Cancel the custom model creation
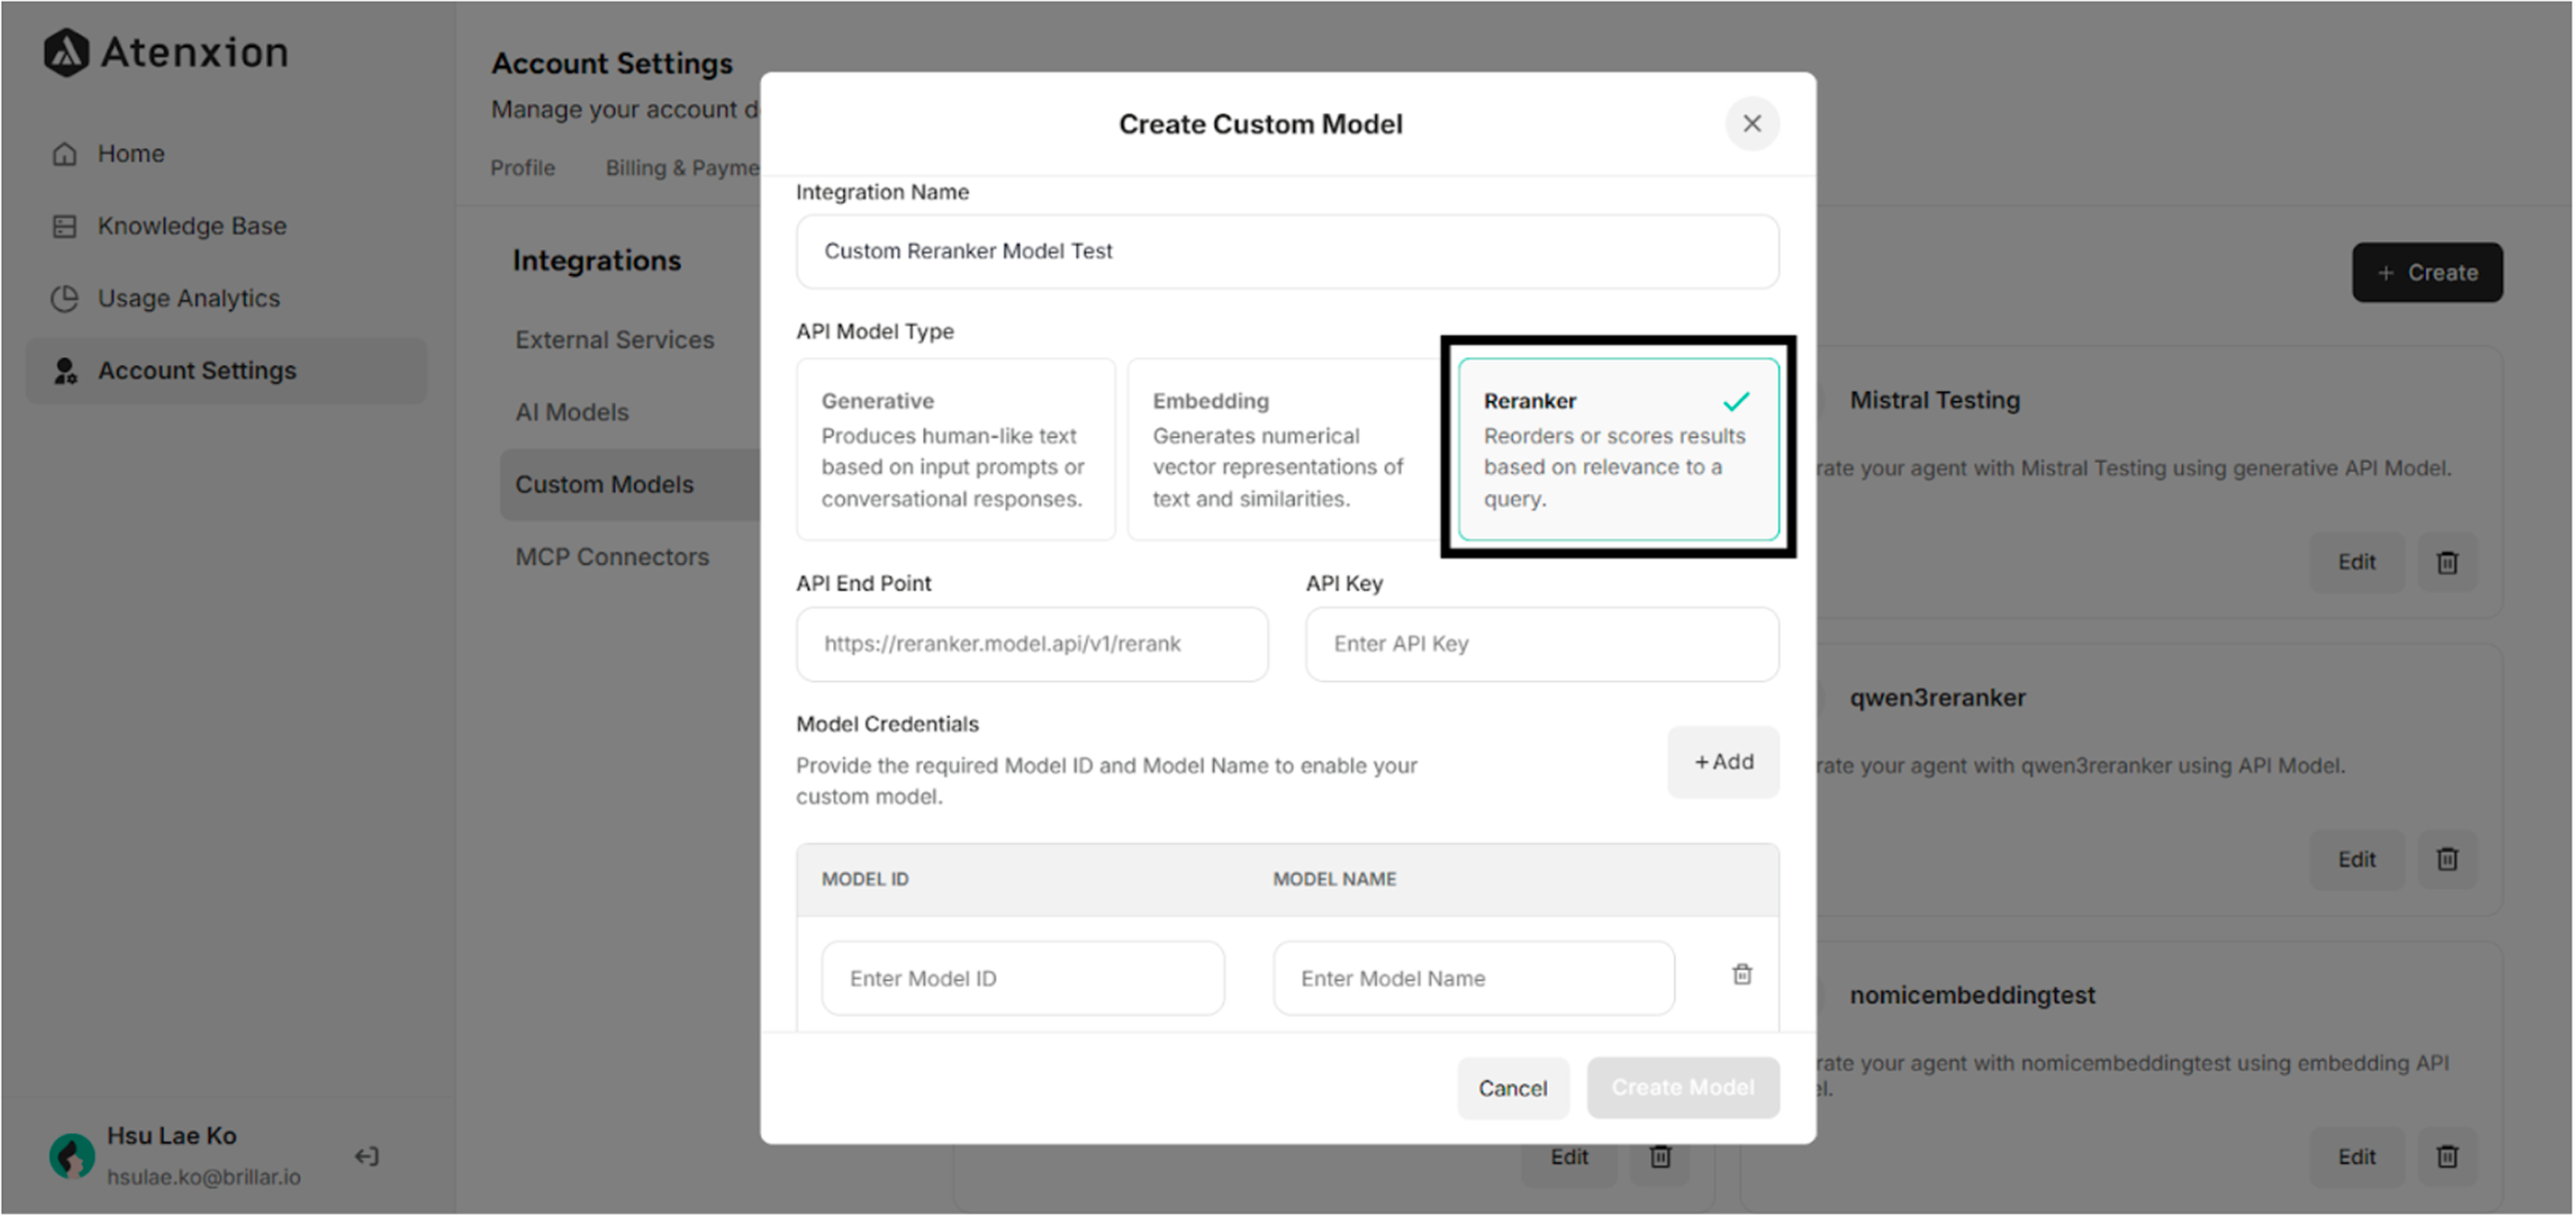The width and height of the screenshot is (2576, 1217). tap(1513, 1088)
